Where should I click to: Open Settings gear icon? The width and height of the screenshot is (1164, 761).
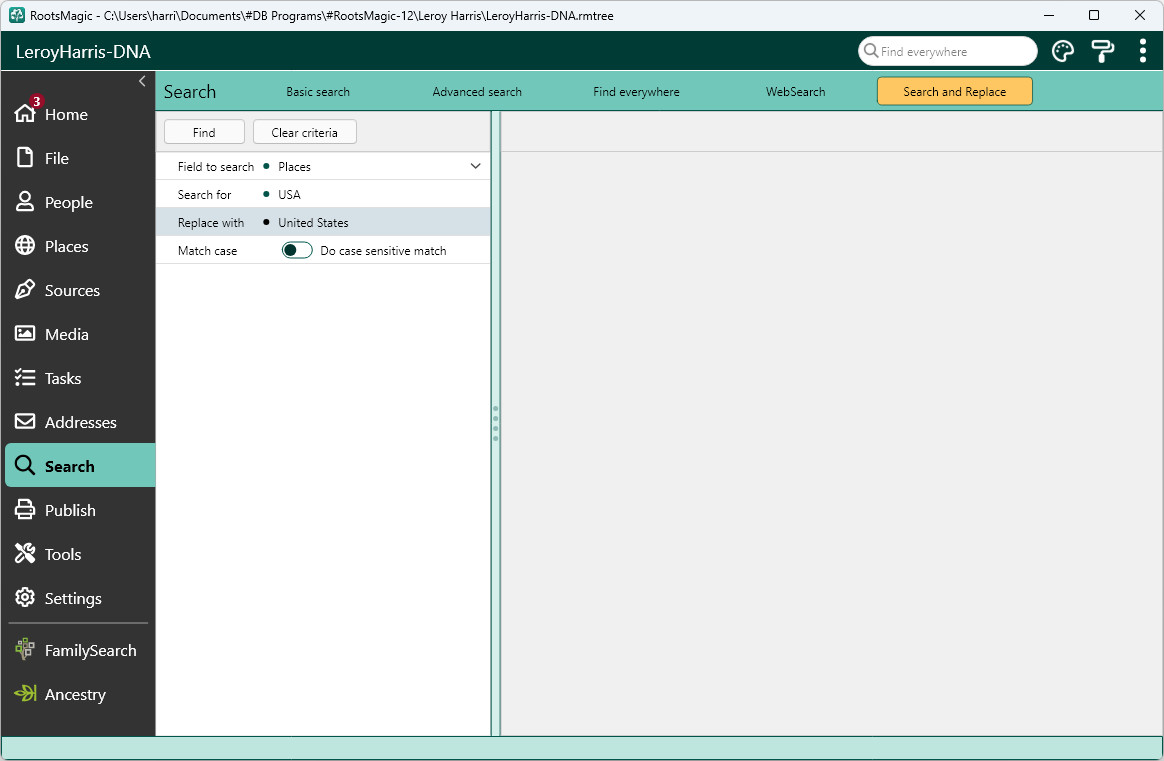coord(25,598)
